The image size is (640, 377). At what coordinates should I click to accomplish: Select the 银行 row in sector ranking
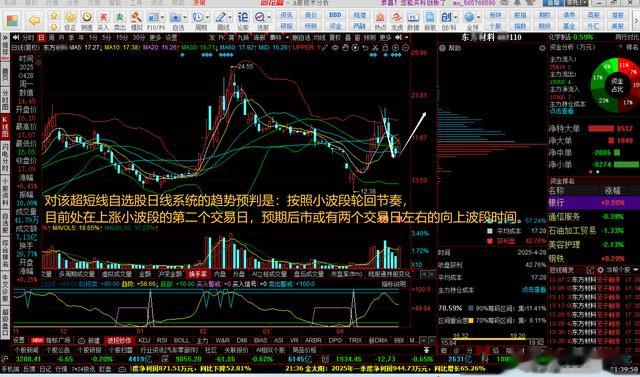pyautogui.click(x=593, y=202)
